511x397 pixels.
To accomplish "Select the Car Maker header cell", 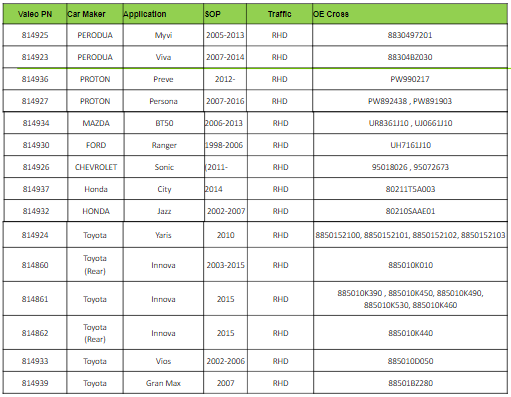I will (x=95, y=14).
